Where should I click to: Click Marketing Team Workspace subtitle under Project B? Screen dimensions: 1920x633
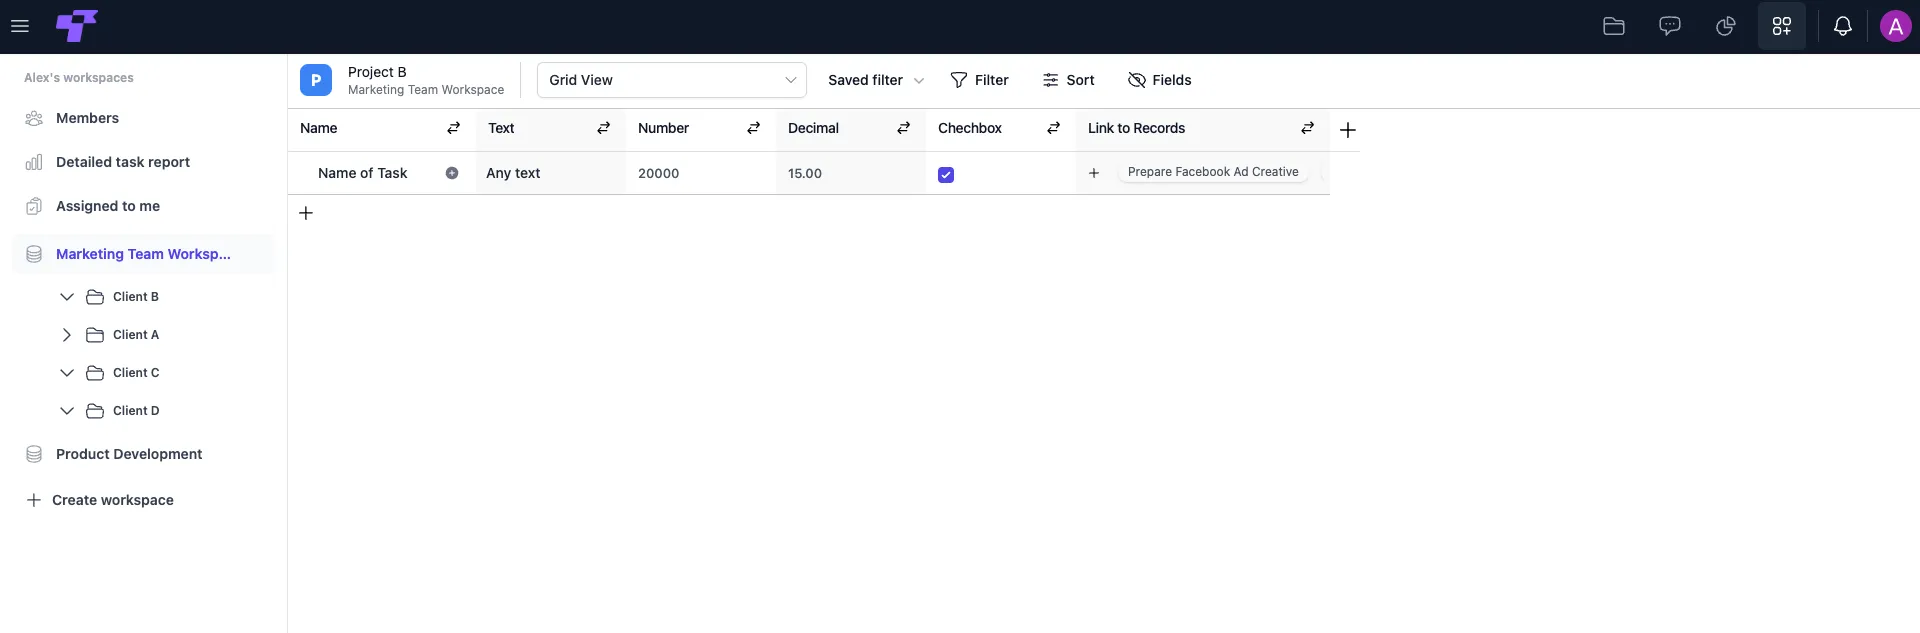pyautogui.click(x=426, y=90)
